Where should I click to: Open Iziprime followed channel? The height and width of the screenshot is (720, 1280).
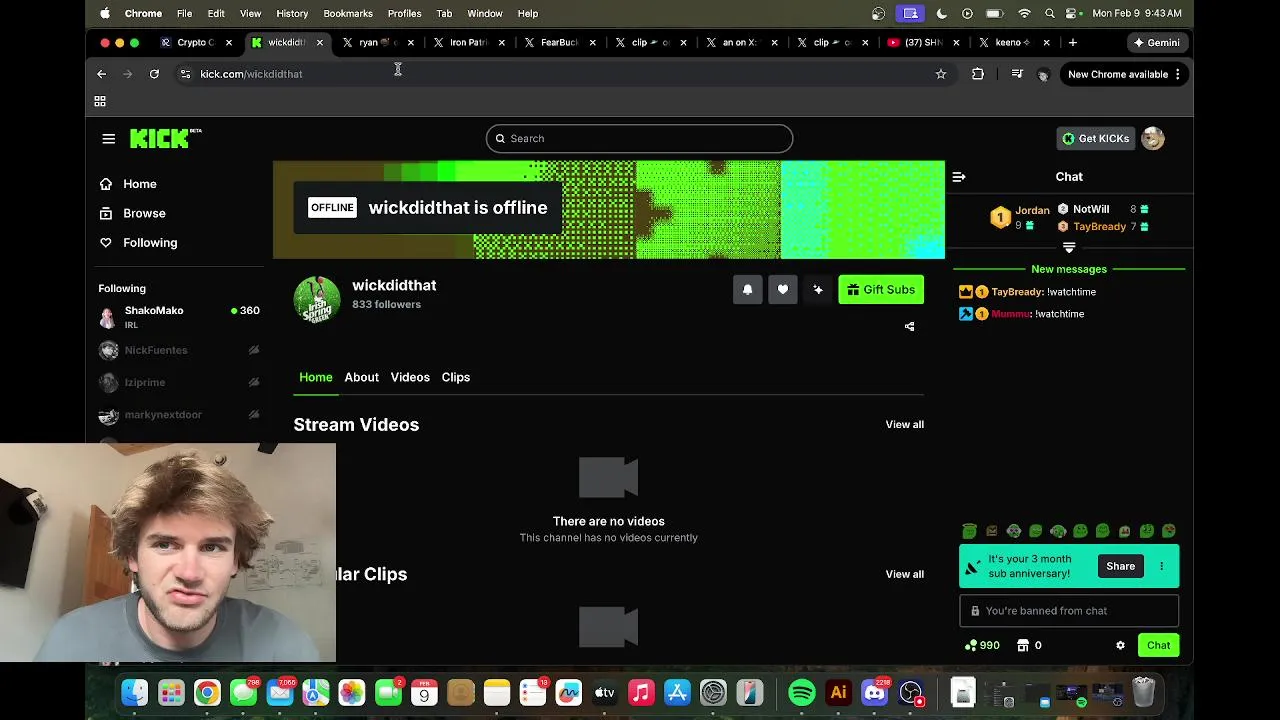coord(179,382)
